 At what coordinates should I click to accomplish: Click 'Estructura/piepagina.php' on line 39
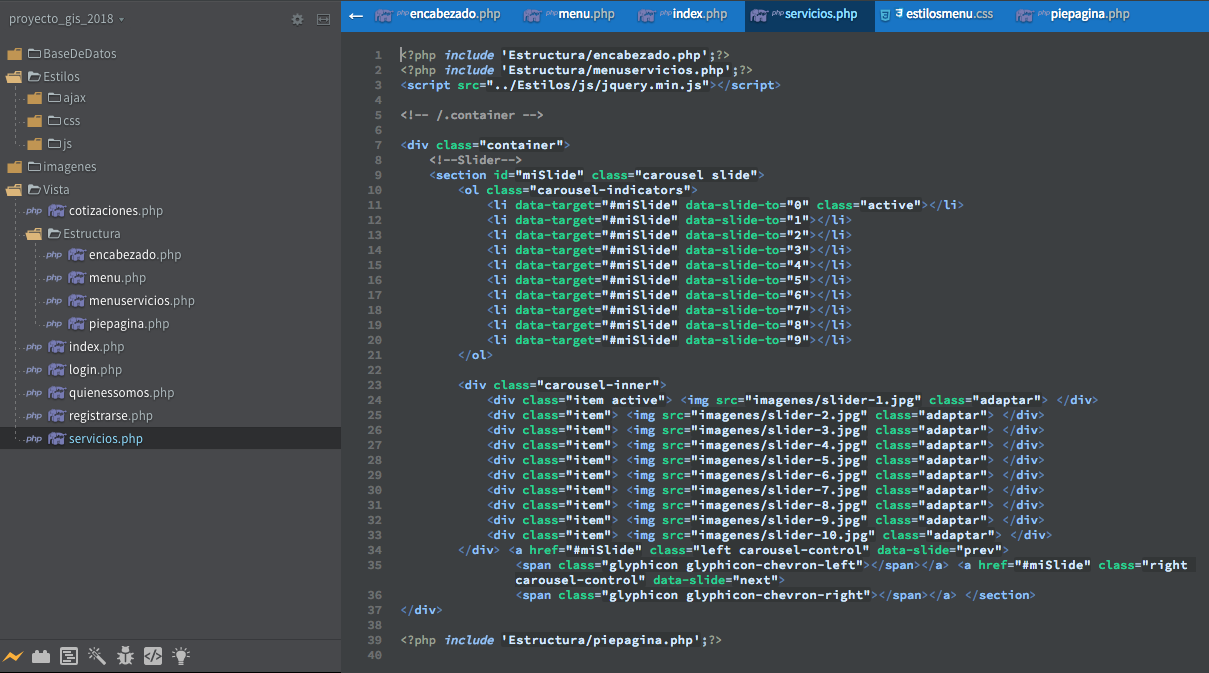tap(602, 640)
